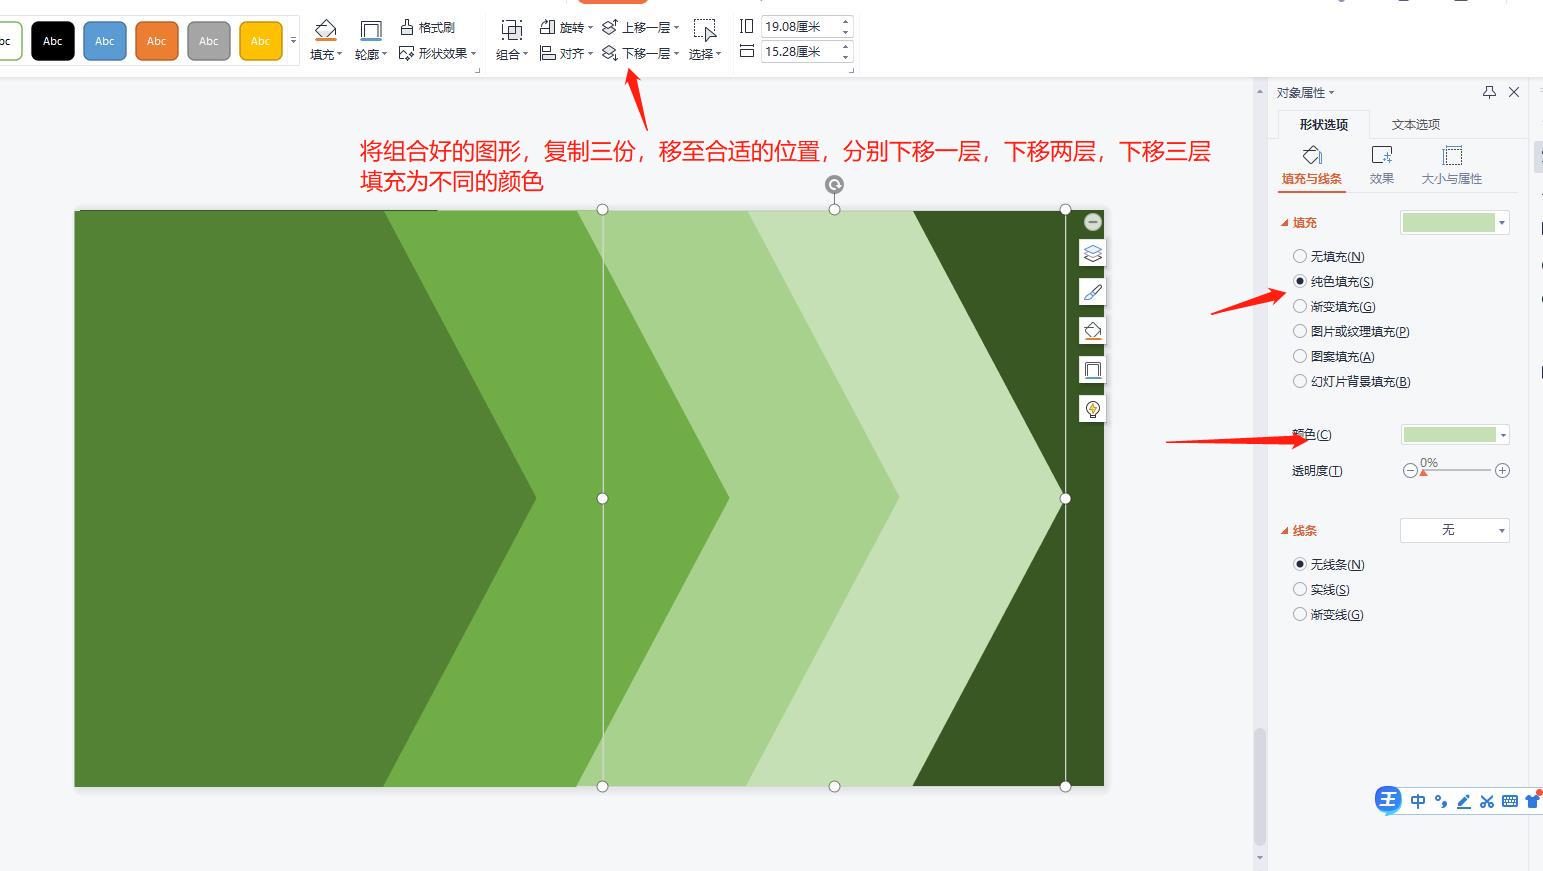Toggle the input method 中 language indicator
Viewport: 1543px width, 871px height.
[1418, 801]
